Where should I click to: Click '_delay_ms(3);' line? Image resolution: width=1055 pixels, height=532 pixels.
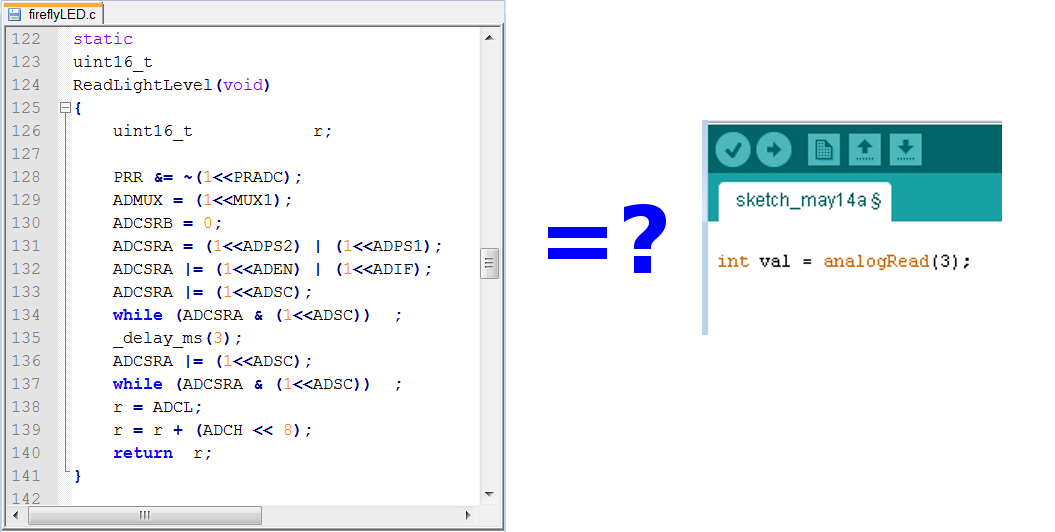(x=178, y=338)
